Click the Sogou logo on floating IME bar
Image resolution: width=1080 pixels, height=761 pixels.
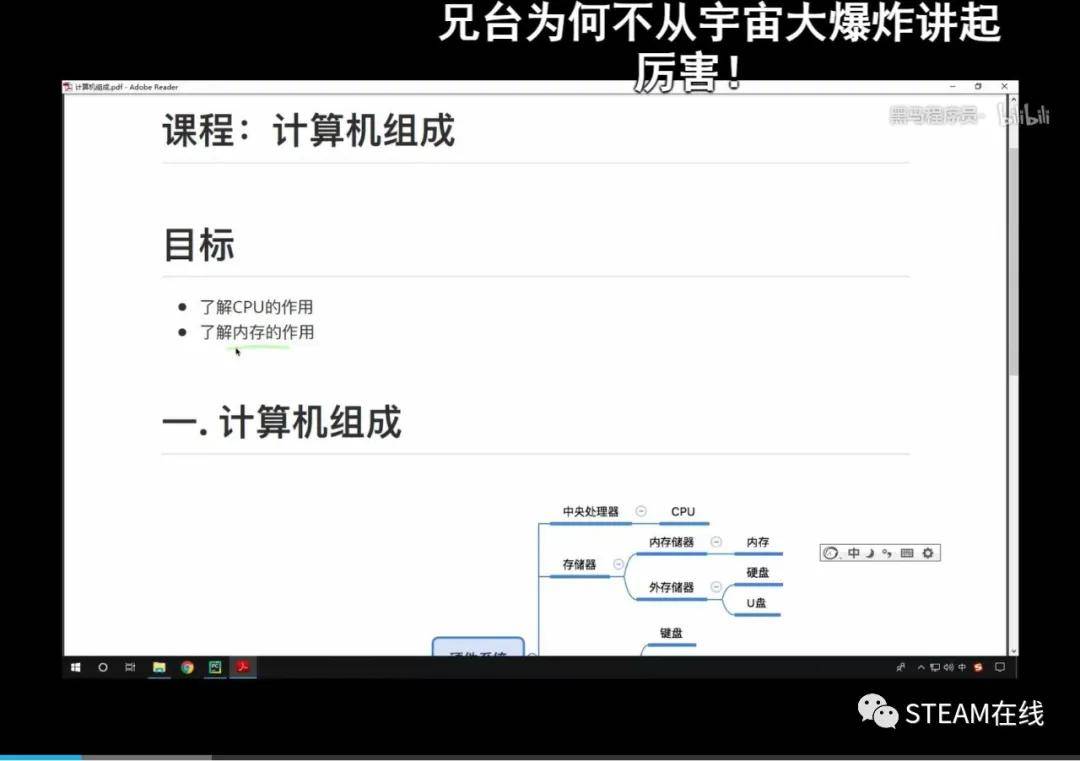[831, 553]
